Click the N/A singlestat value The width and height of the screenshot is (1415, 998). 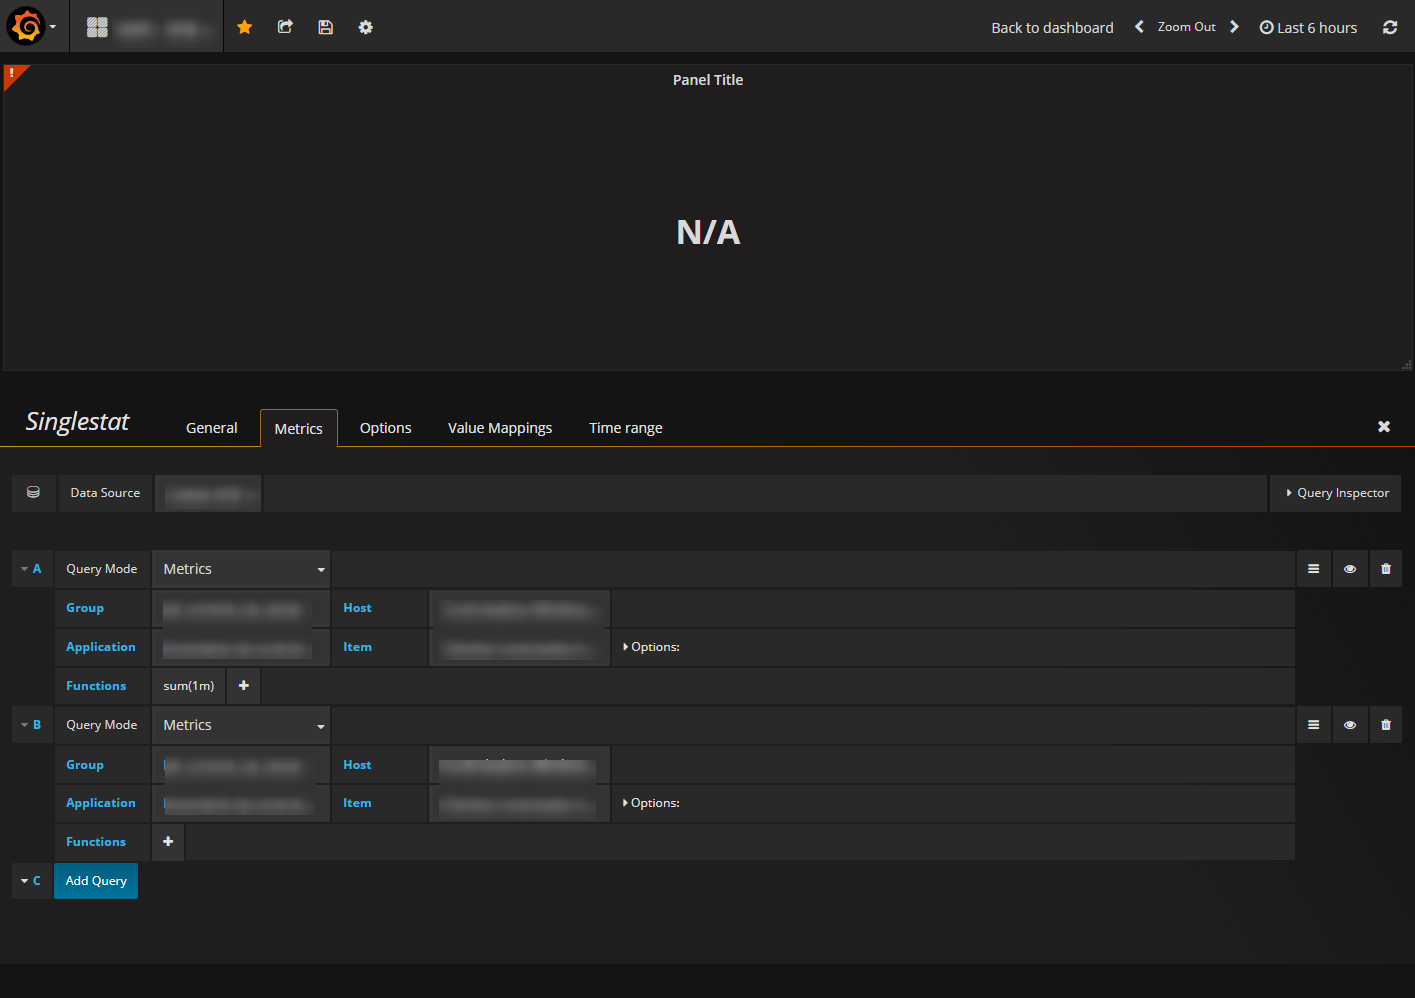(708, 232)
